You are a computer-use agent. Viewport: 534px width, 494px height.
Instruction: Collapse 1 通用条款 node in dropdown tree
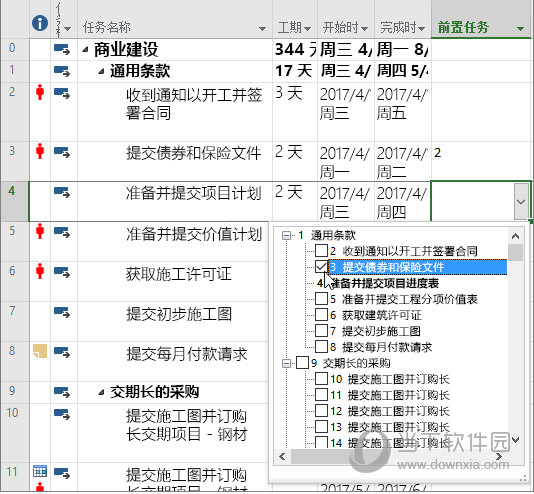click(286, 235)
